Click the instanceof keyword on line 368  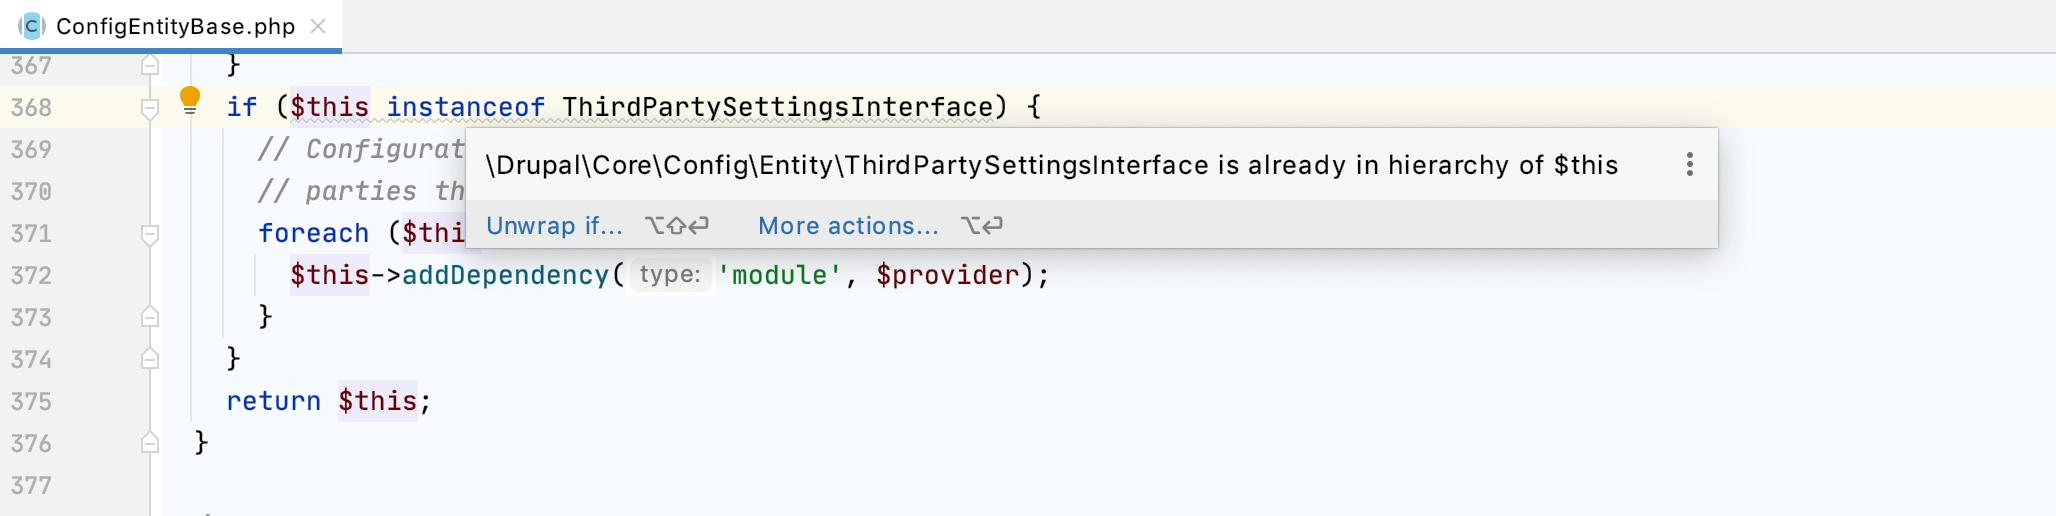[466, 107]
